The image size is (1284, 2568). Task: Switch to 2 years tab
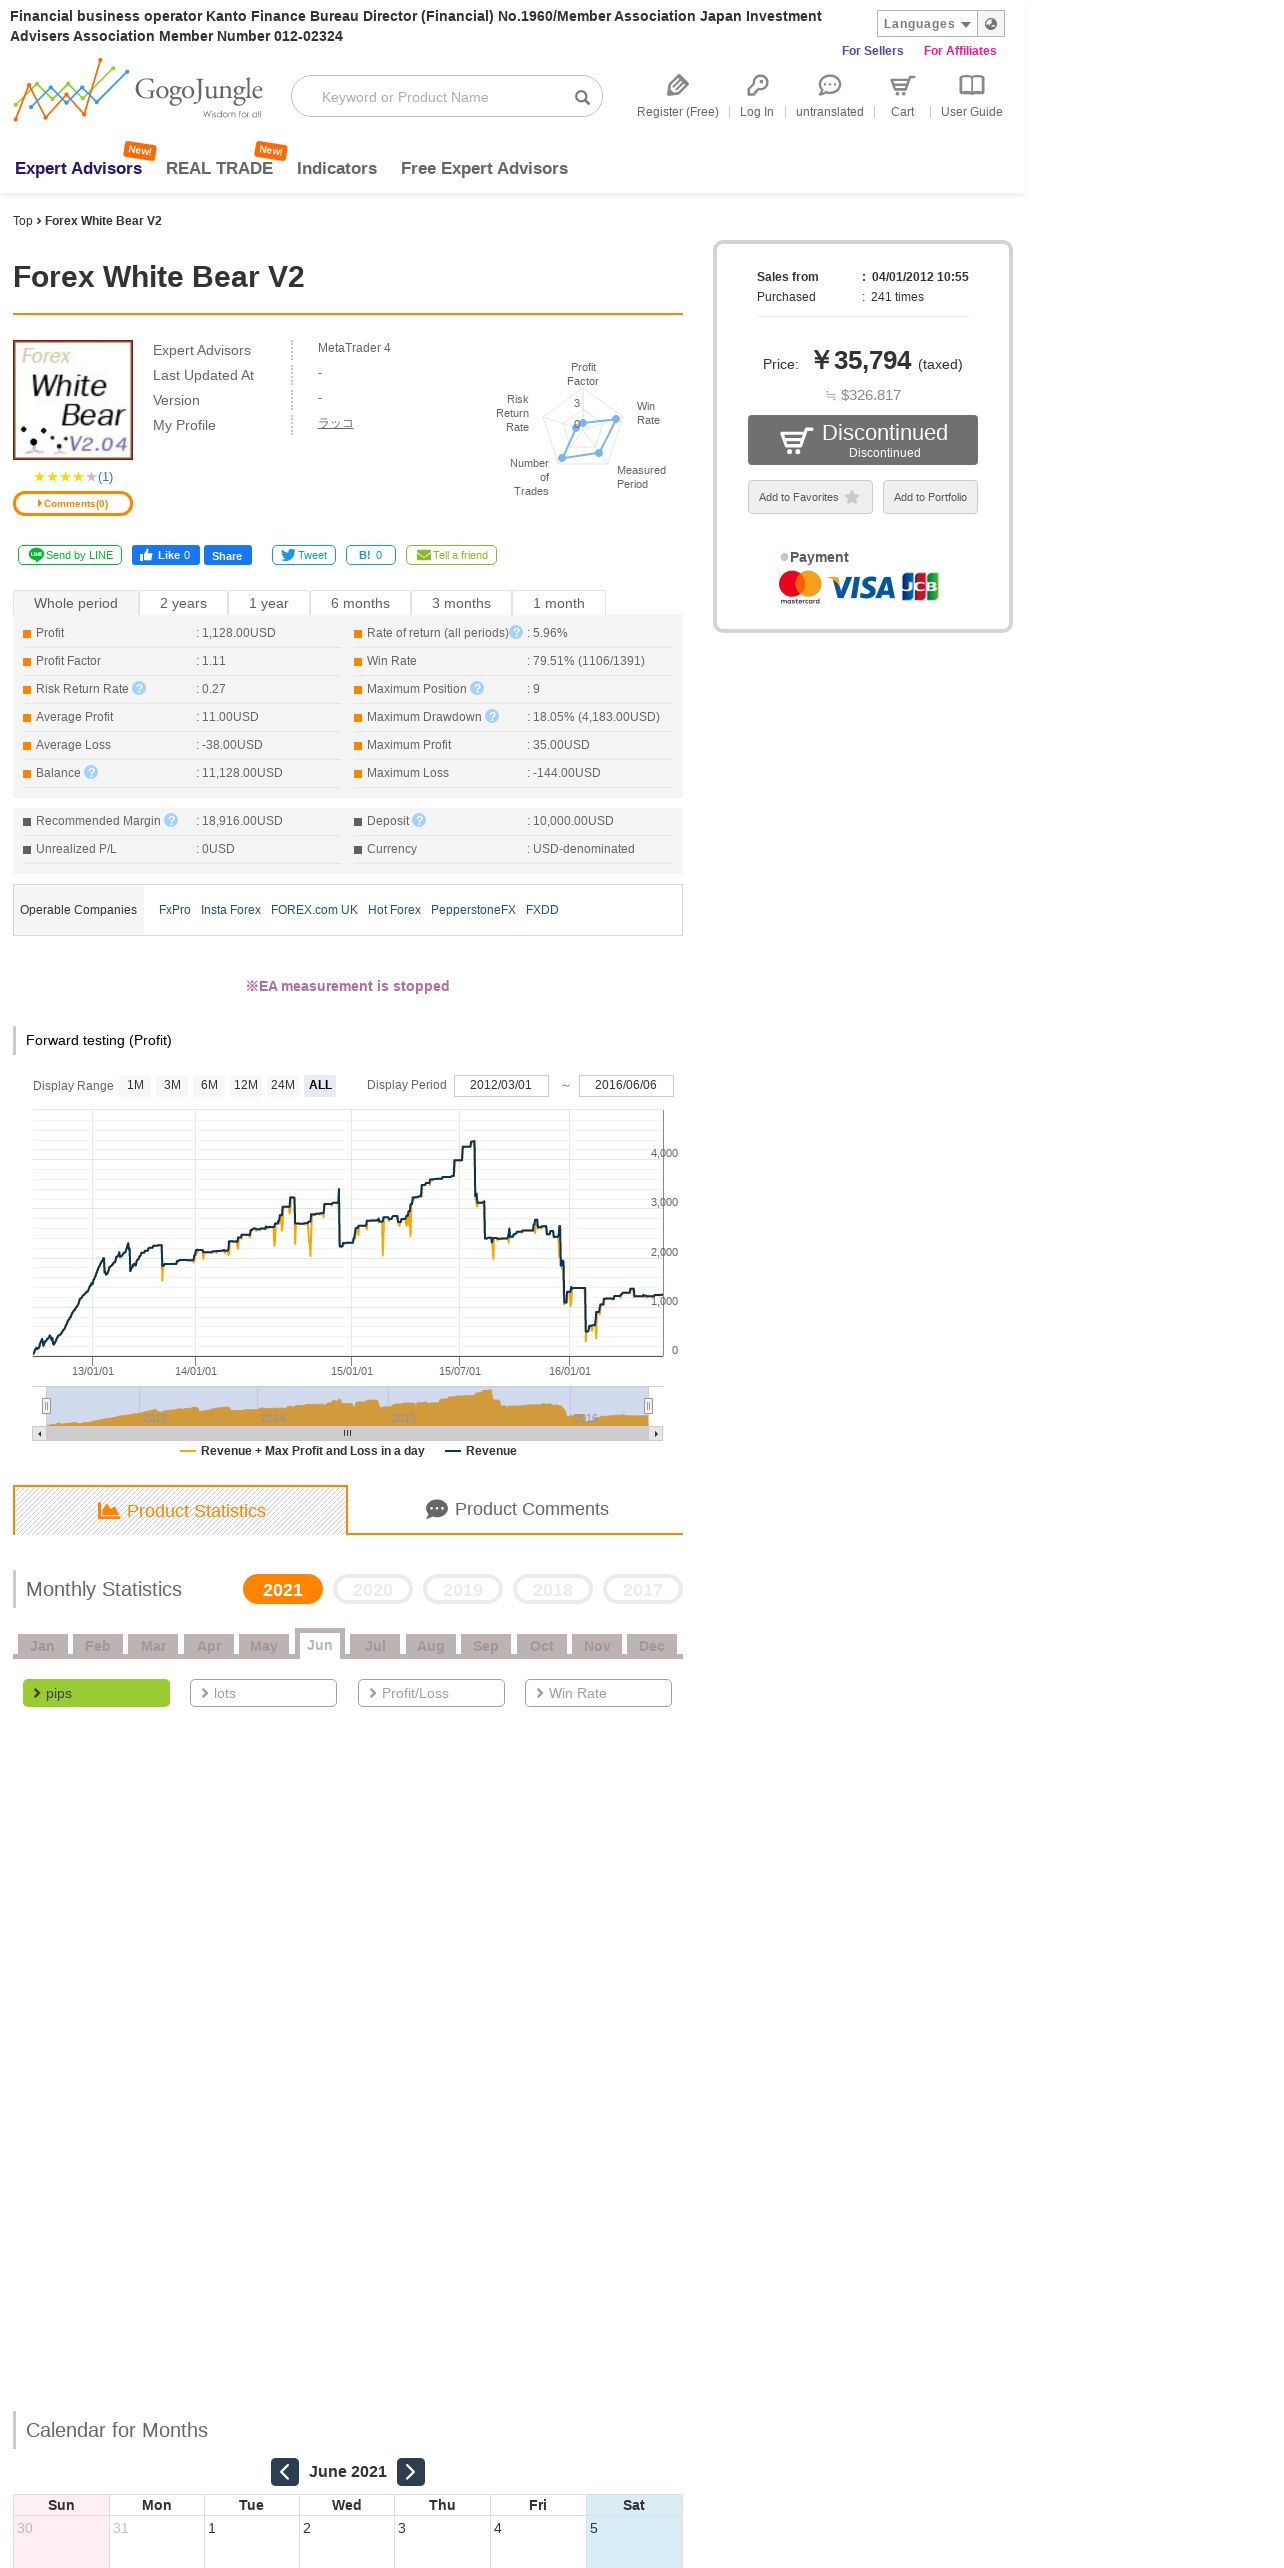[184, 603]
